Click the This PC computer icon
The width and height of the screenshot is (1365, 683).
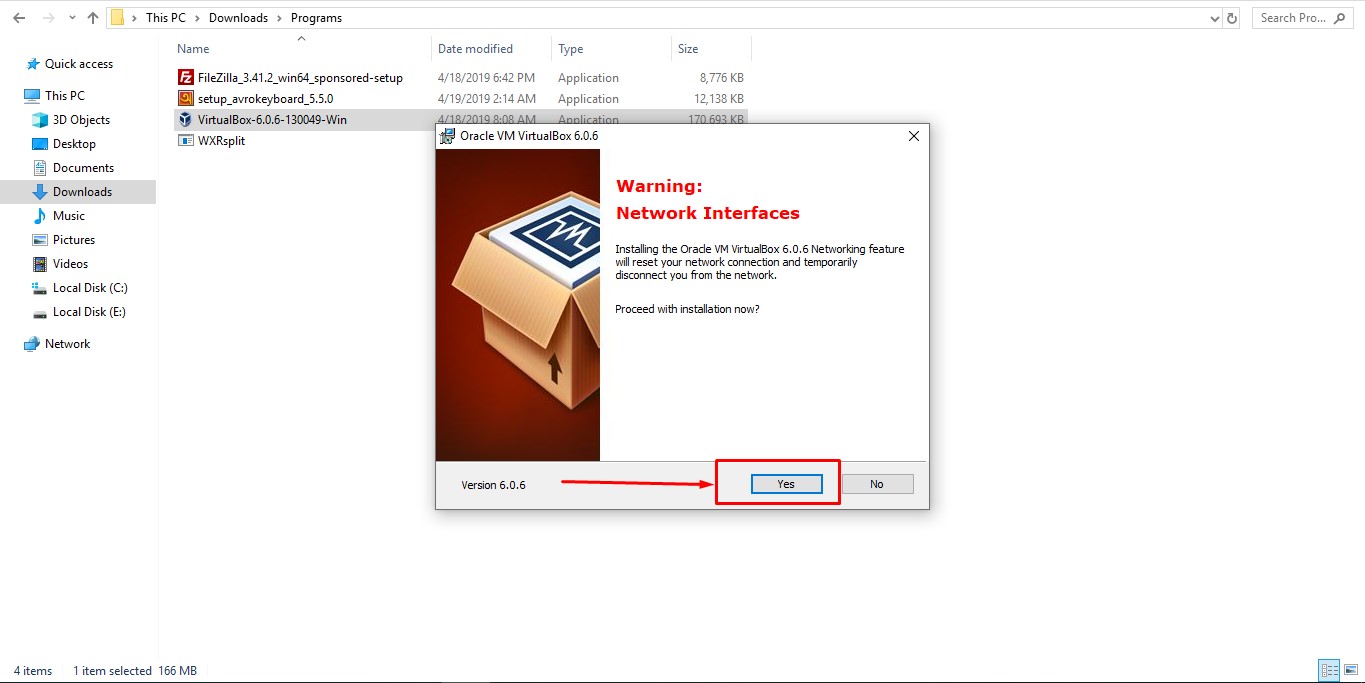(x=32, y=96)
